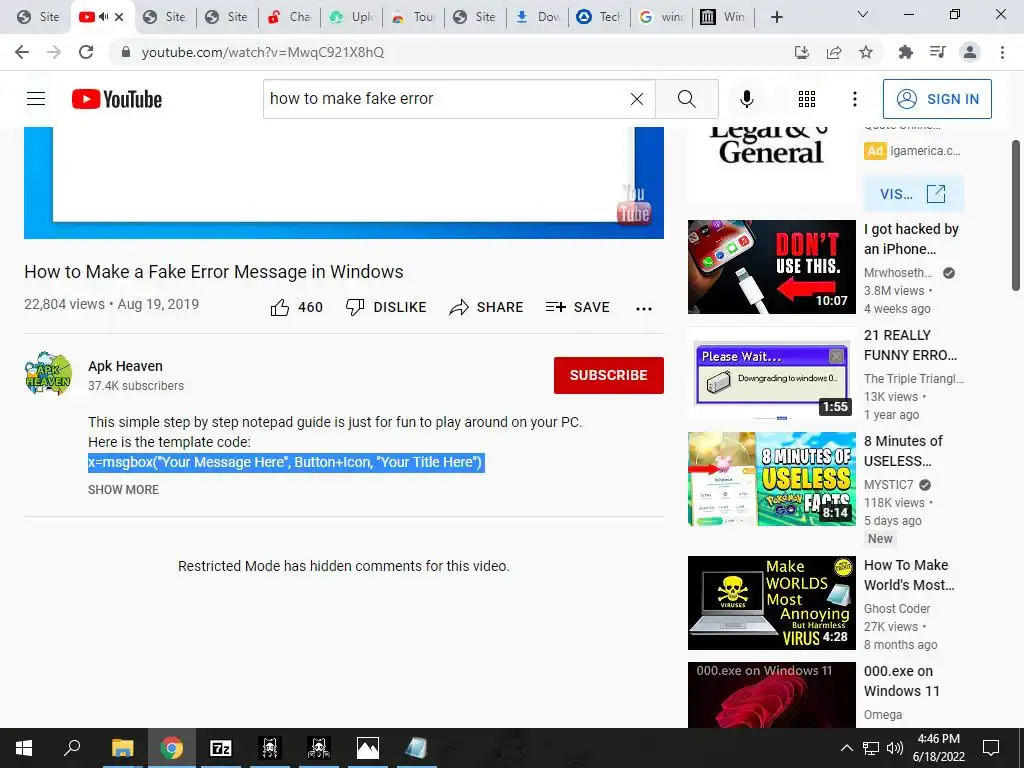The width and height of the screenshot is (1024, 768).
Task: Expand description with SHOW MORE
Action: (123, 490)
